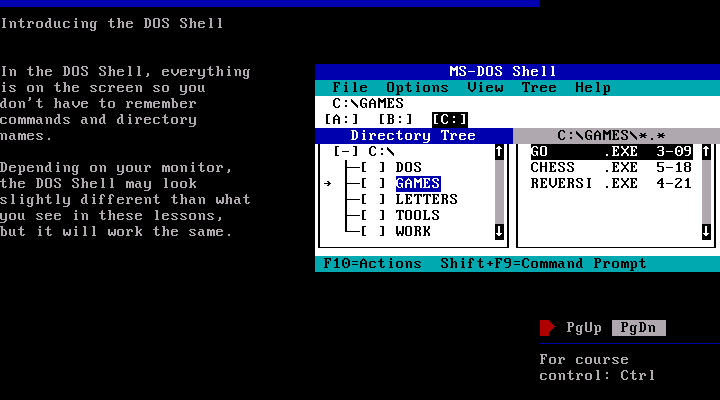Select the LETTERS directory

pos(427,199)
